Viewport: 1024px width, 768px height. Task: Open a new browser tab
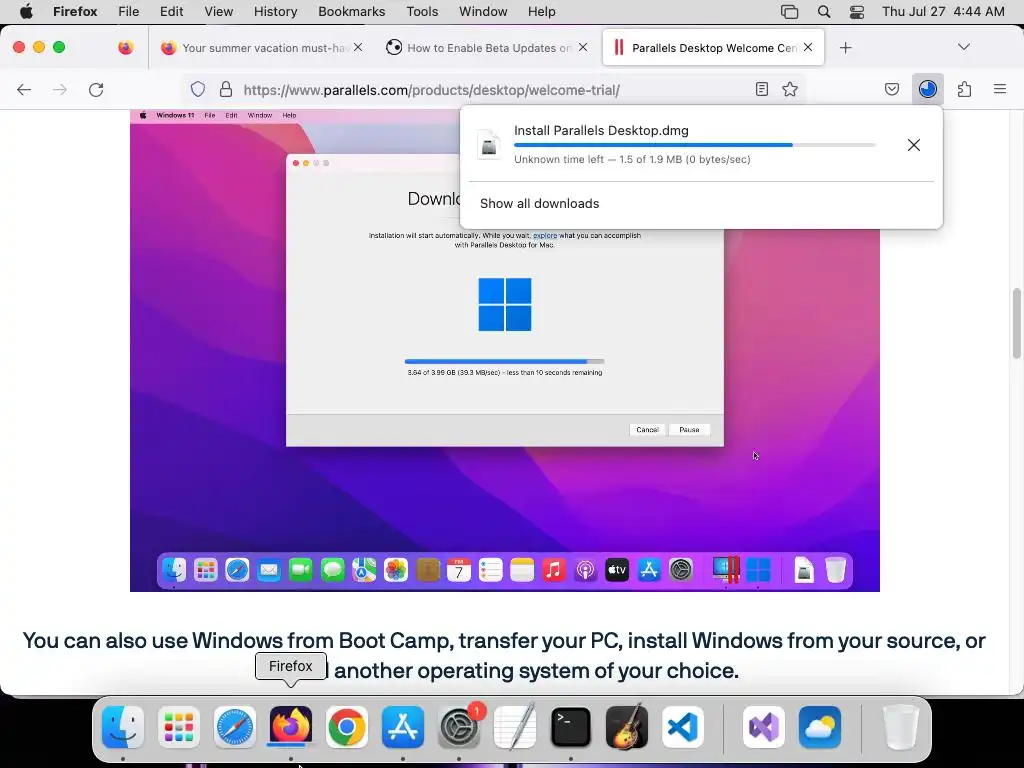(846, 48)
